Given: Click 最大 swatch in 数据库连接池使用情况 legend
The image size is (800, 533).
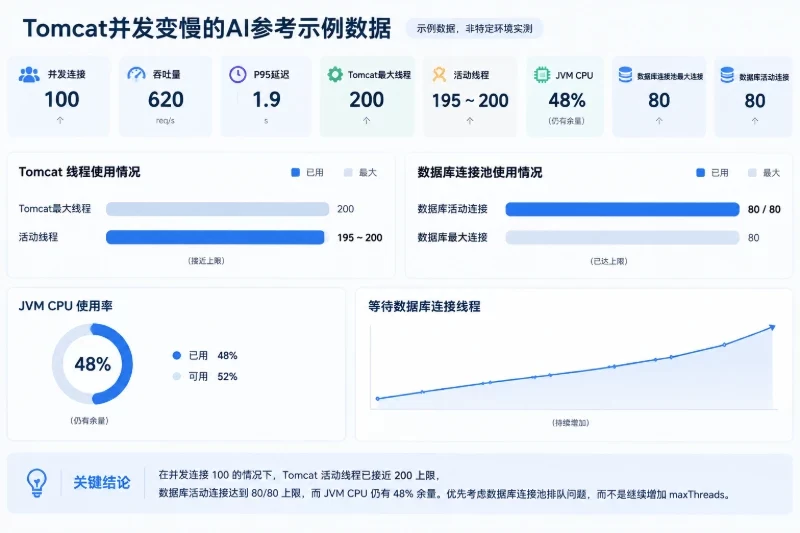Looking at the screenshot, I should coord(752,173).
